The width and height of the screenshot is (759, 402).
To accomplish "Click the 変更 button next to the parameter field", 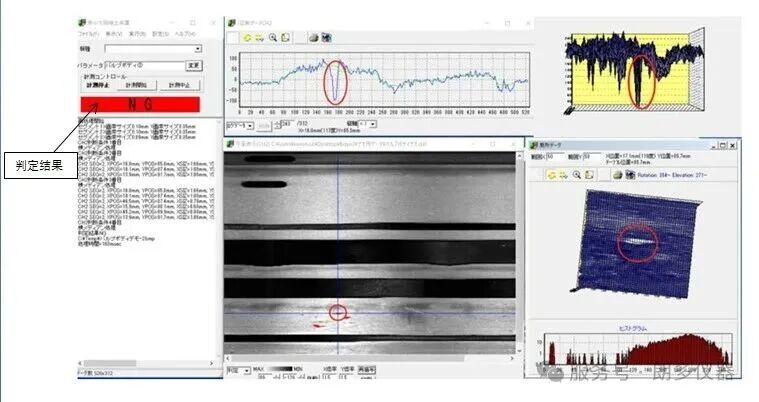I will coord(194,65).
